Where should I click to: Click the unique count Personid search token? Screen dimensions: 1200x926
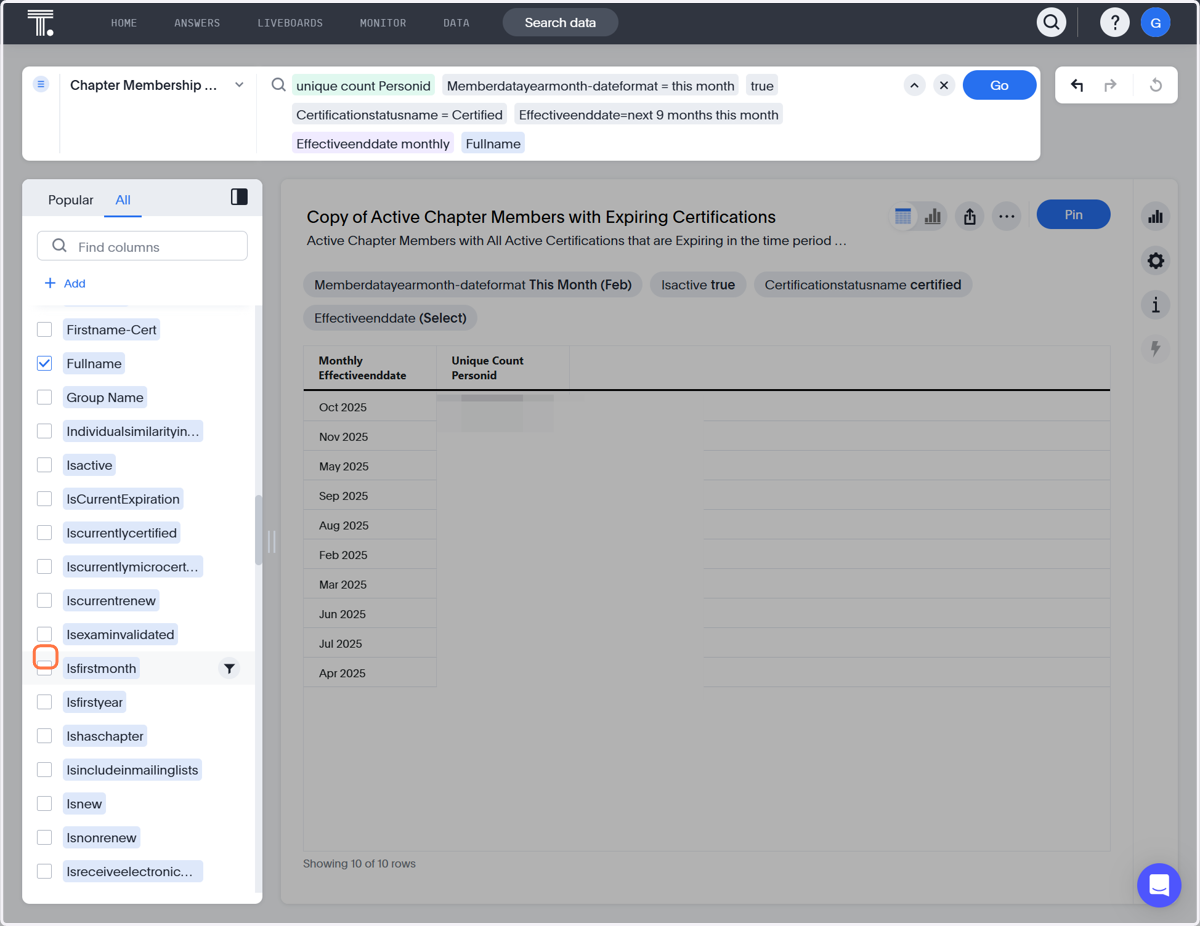(x=363, y=86)
